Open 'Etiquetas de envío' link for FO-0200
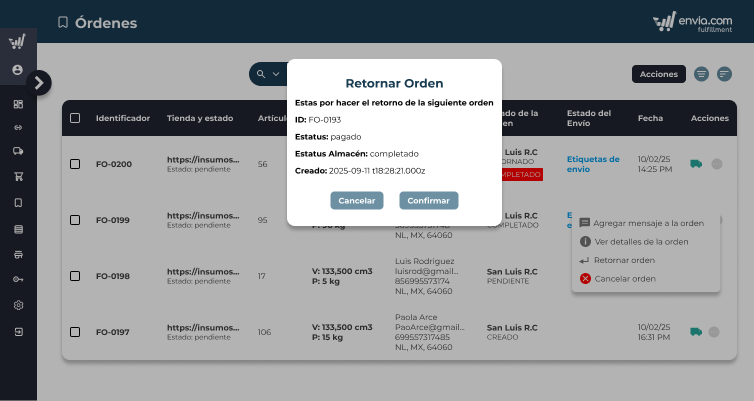Image resolution: width=754 pixels, height=401 pixels. [592, 164]
